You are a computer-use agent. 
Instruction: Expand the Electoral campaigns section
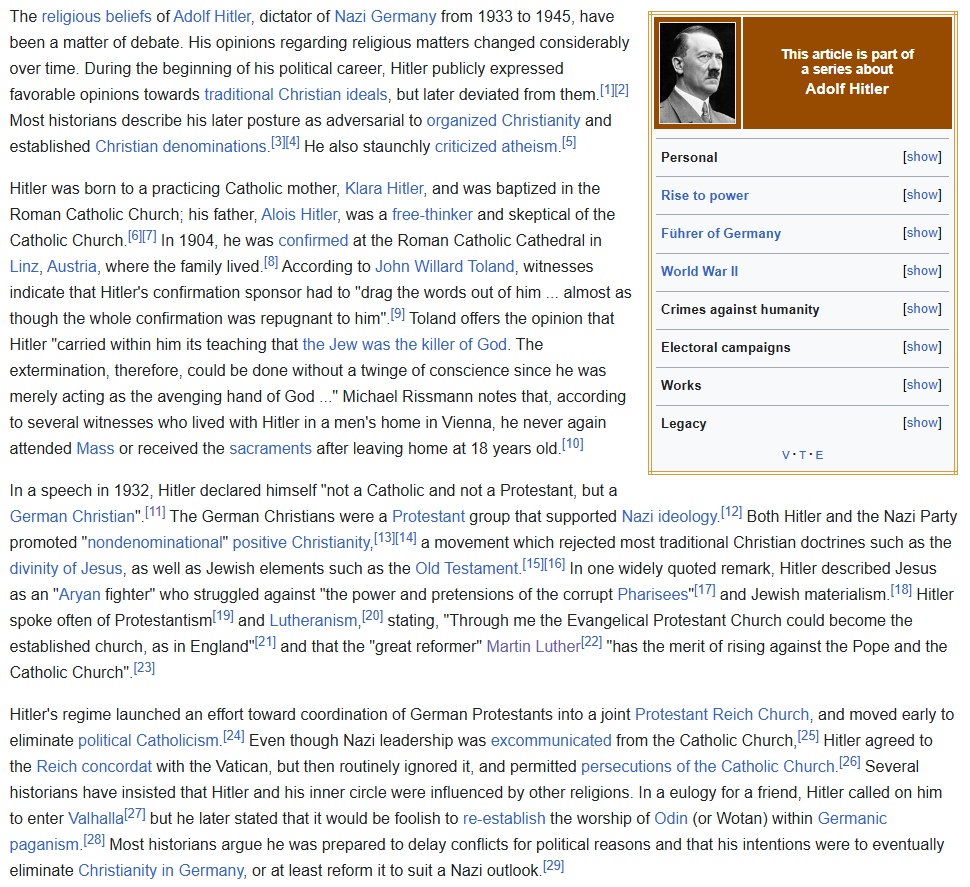coord(922,347)
